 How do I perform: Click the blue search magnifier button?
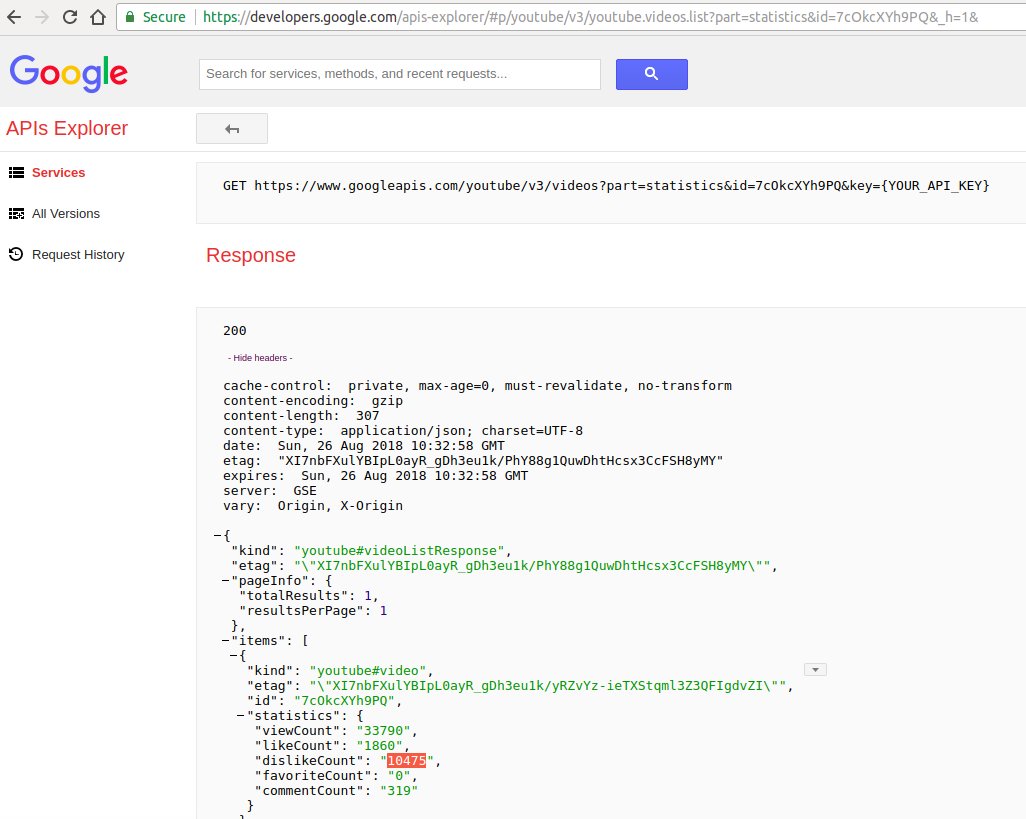pos(651,74)
